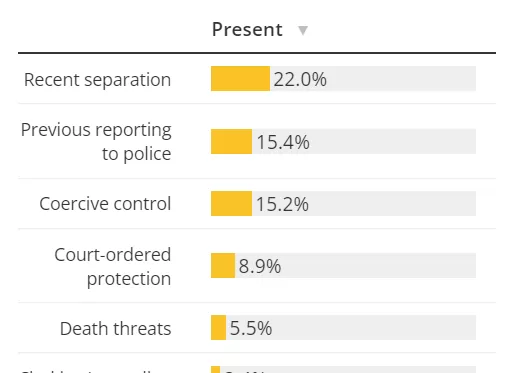
Task: Select the 15.2% value
Action: click(x=282, y=204)
